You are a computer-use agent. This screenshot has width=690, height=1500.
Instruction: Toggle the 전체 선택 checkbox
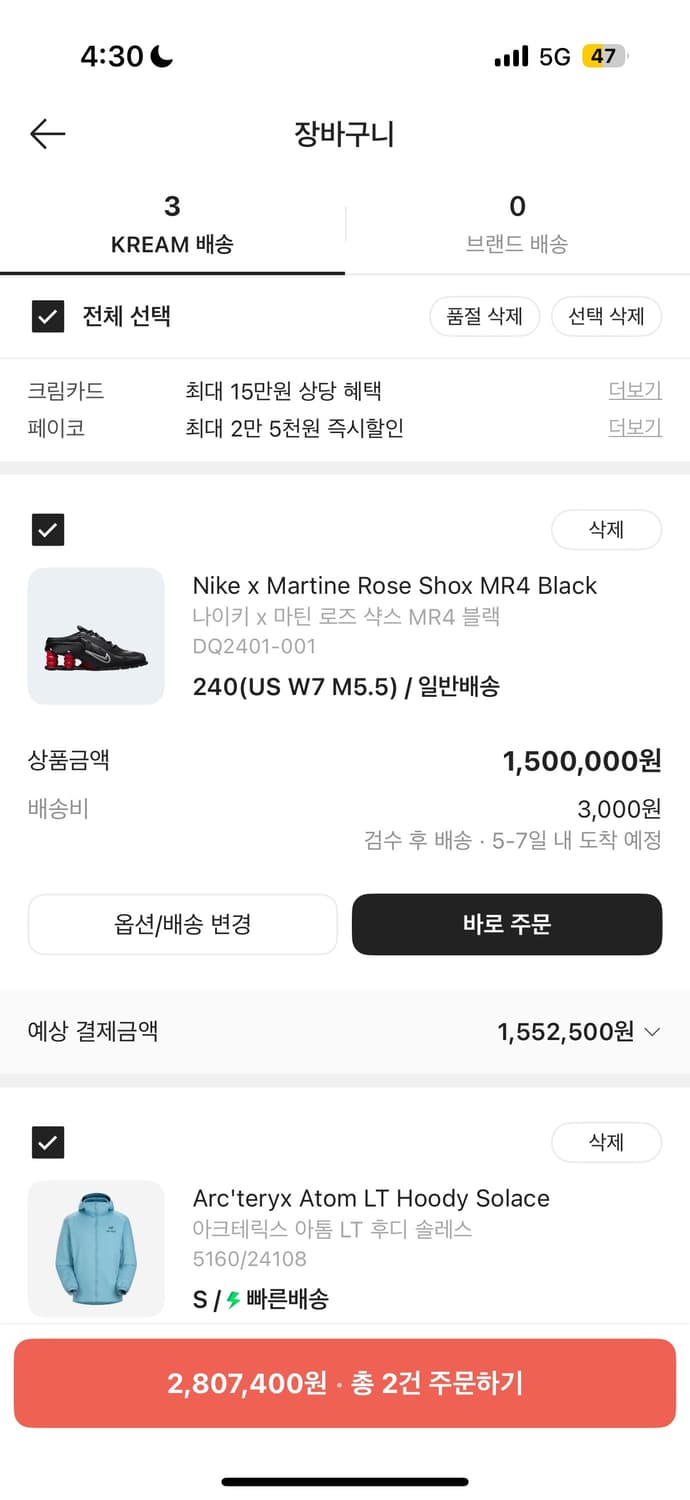pos(48,317)
